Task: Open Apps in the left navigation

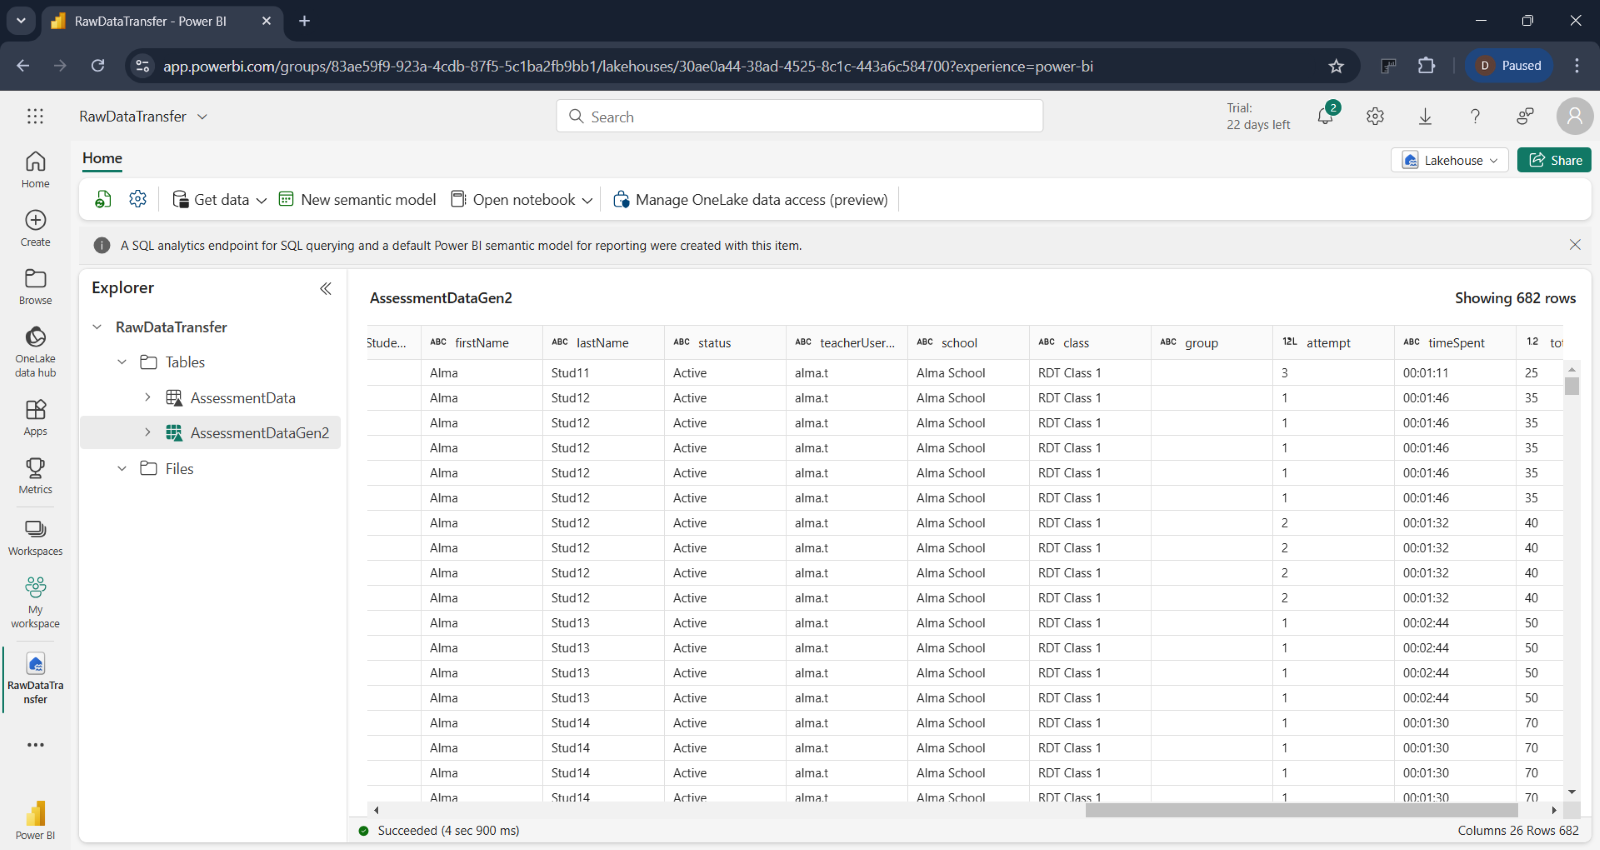Action: click(35, 417)
